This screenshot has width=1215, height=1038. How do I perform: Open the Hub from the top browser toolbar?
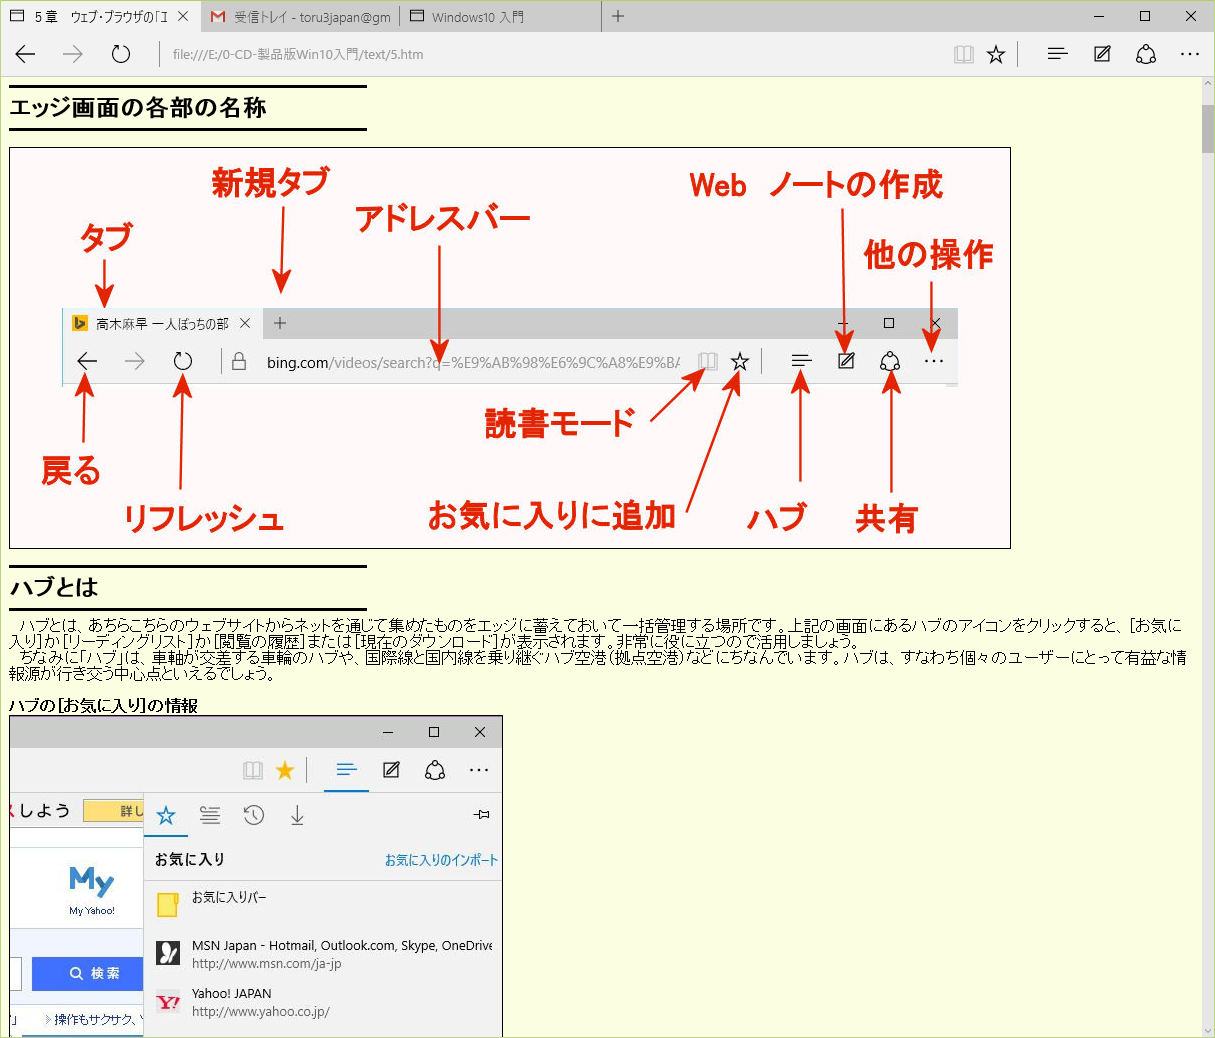point(1057,54)
